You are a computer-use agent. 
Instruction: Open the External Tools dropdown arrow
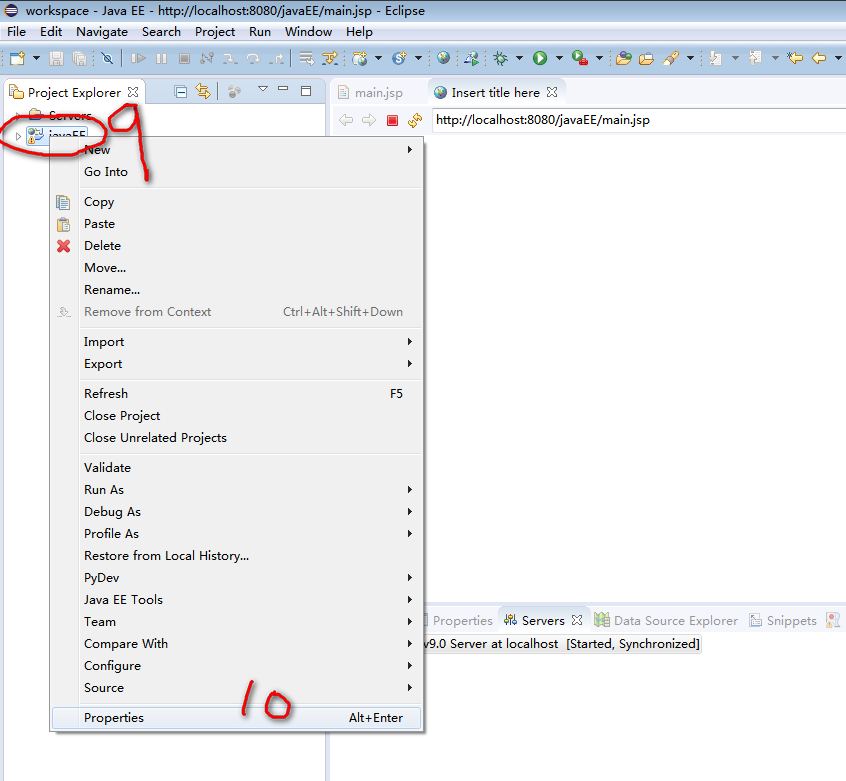[599, 58]
